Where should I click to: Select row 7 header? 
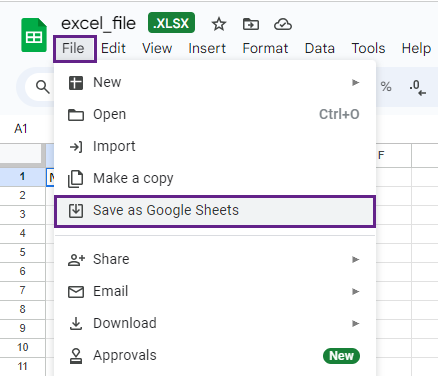click(x=22, y=290)
